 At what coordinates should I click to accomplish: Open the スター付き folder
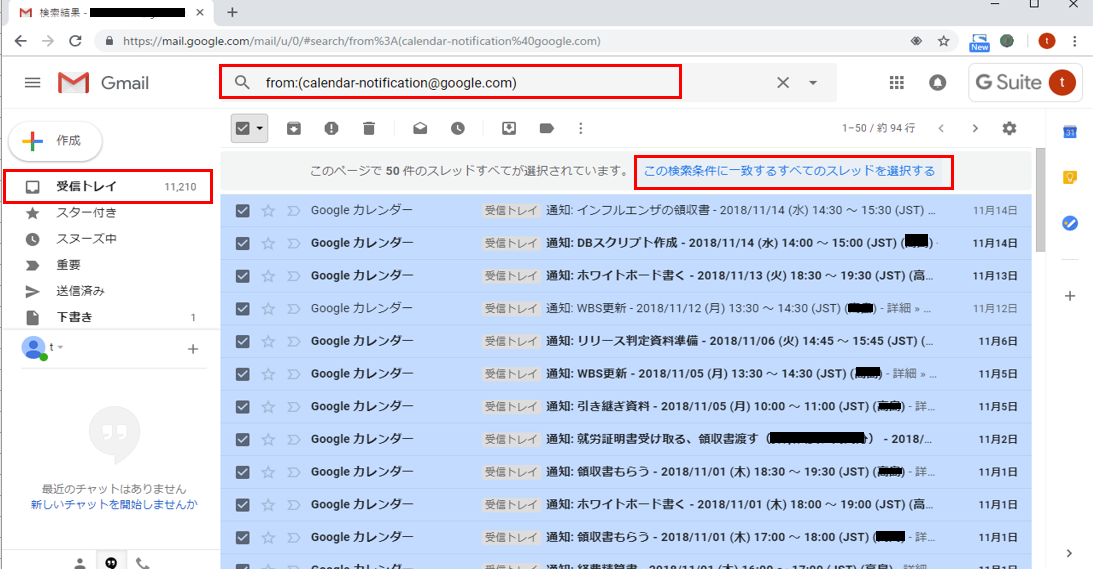86,213
